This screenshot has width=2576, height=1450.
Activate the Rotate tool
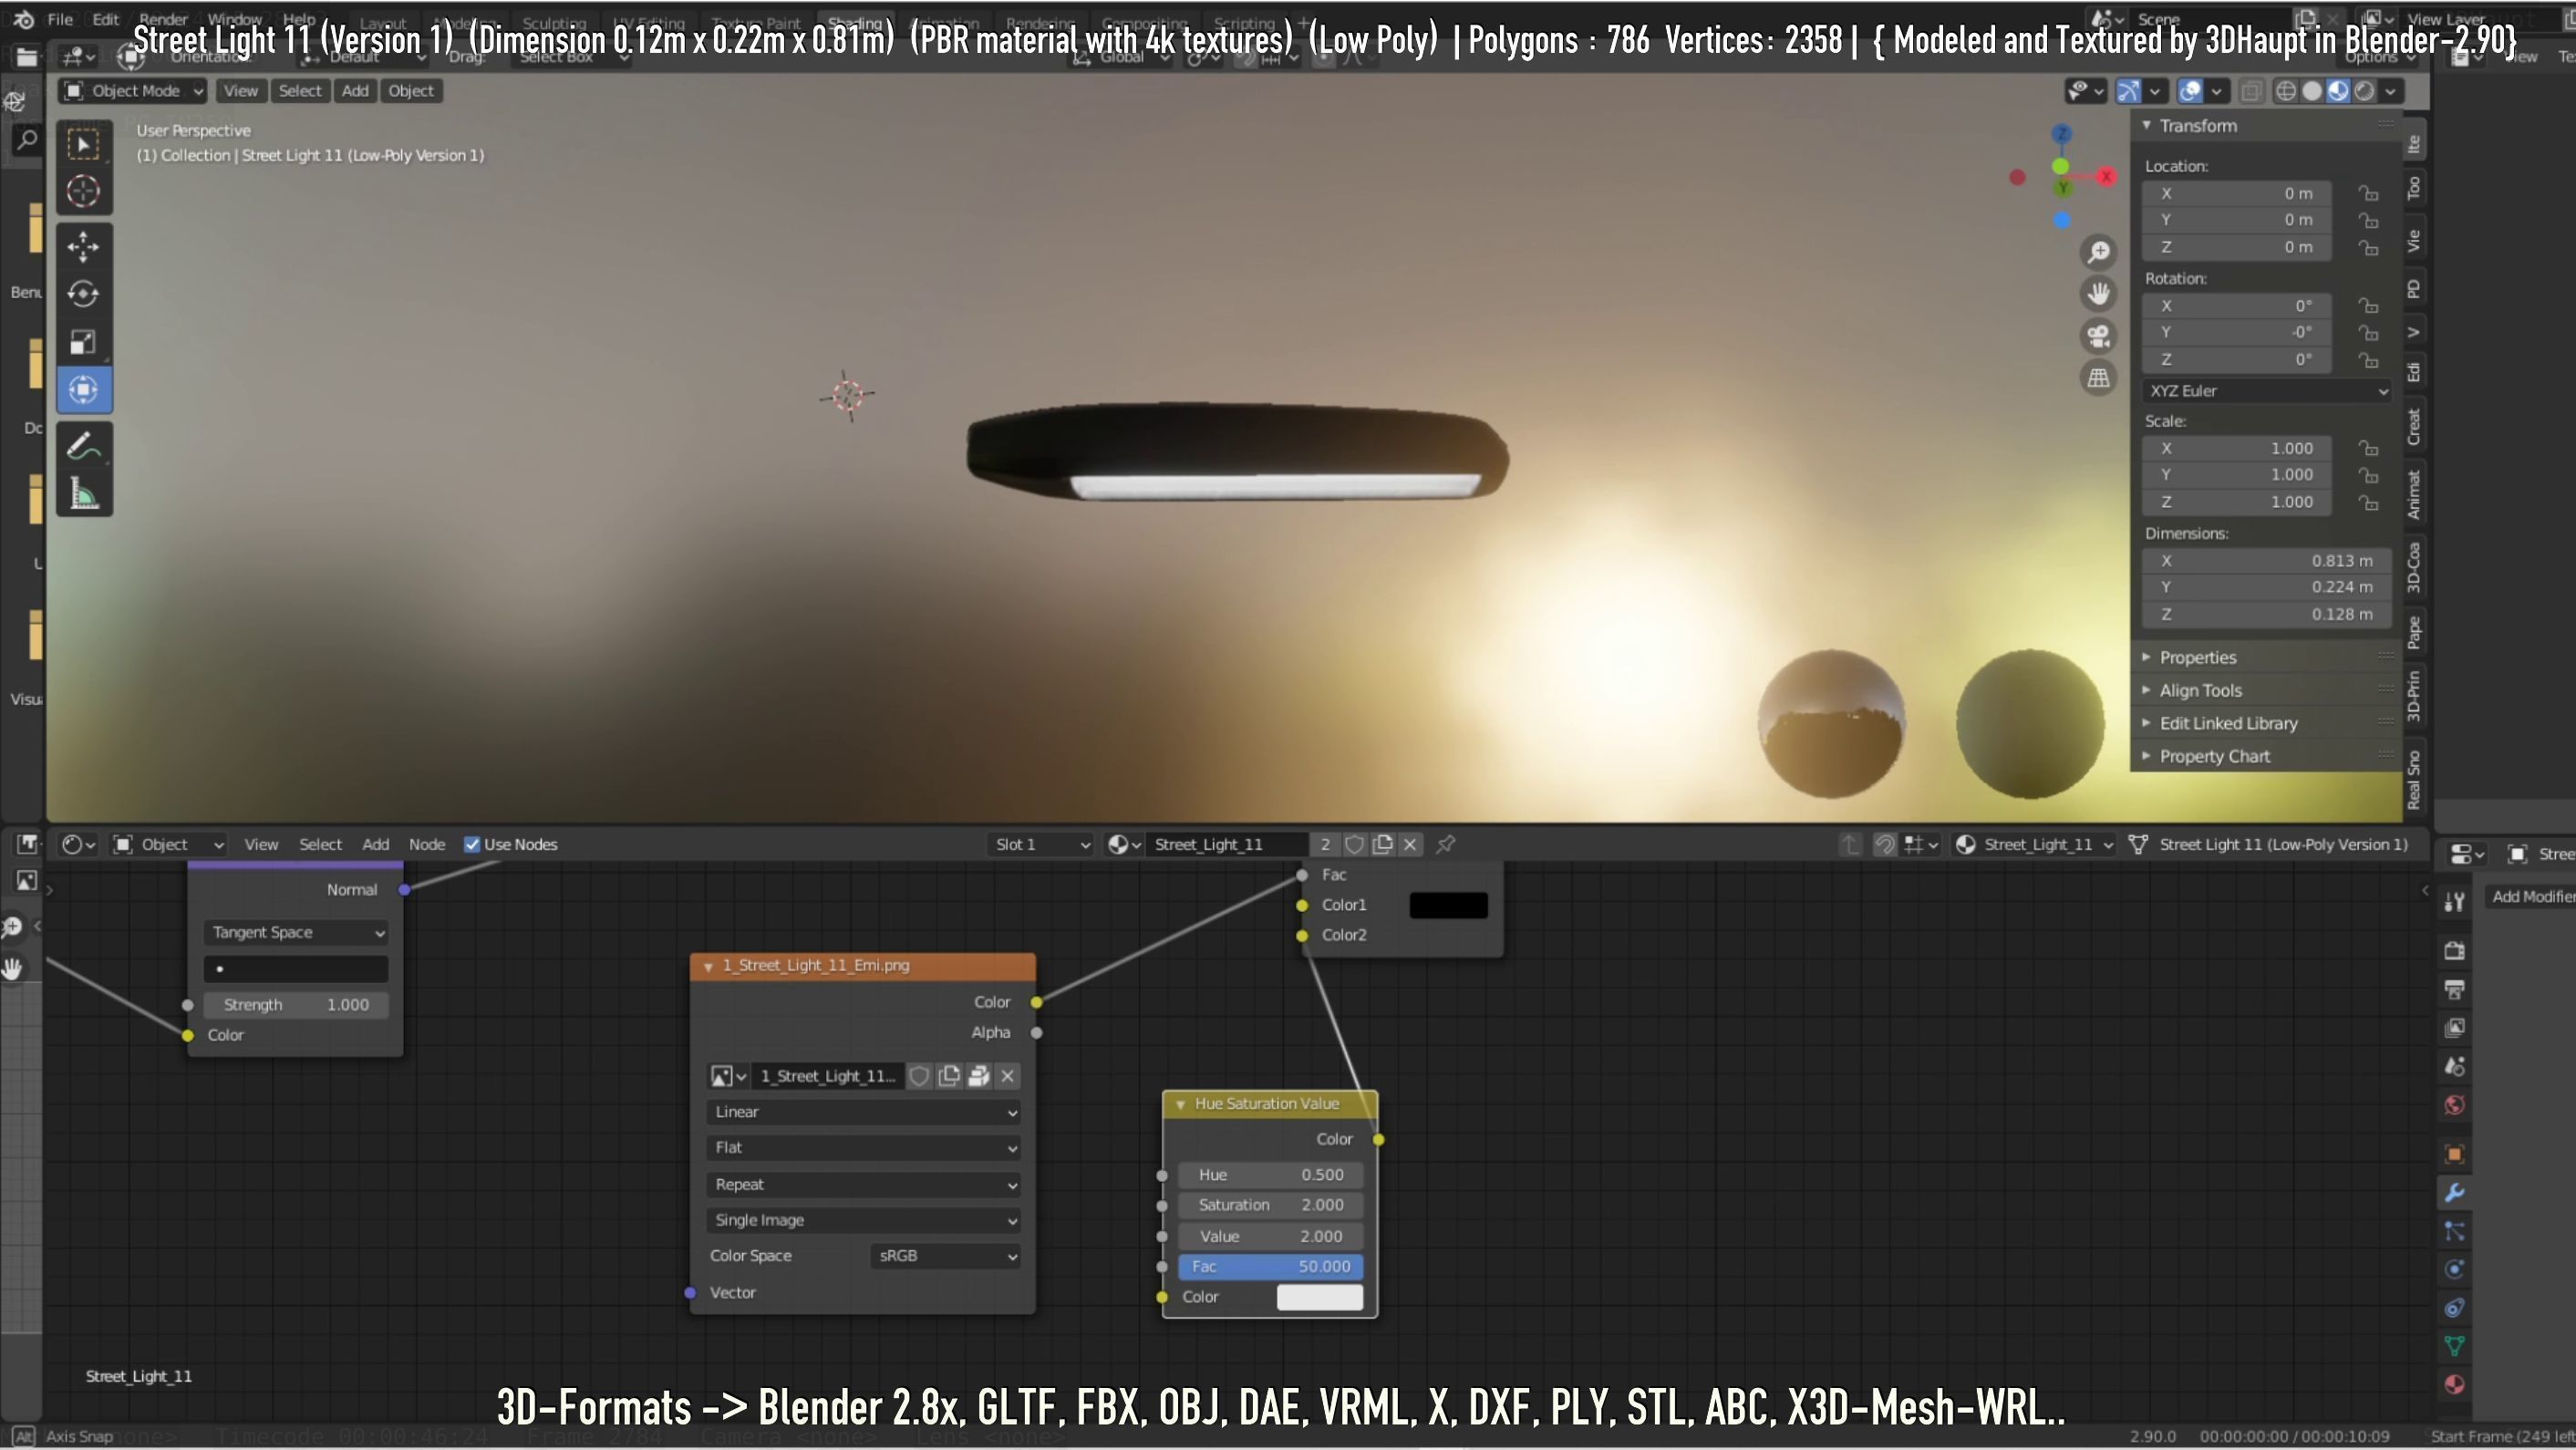tap(84, 294)
